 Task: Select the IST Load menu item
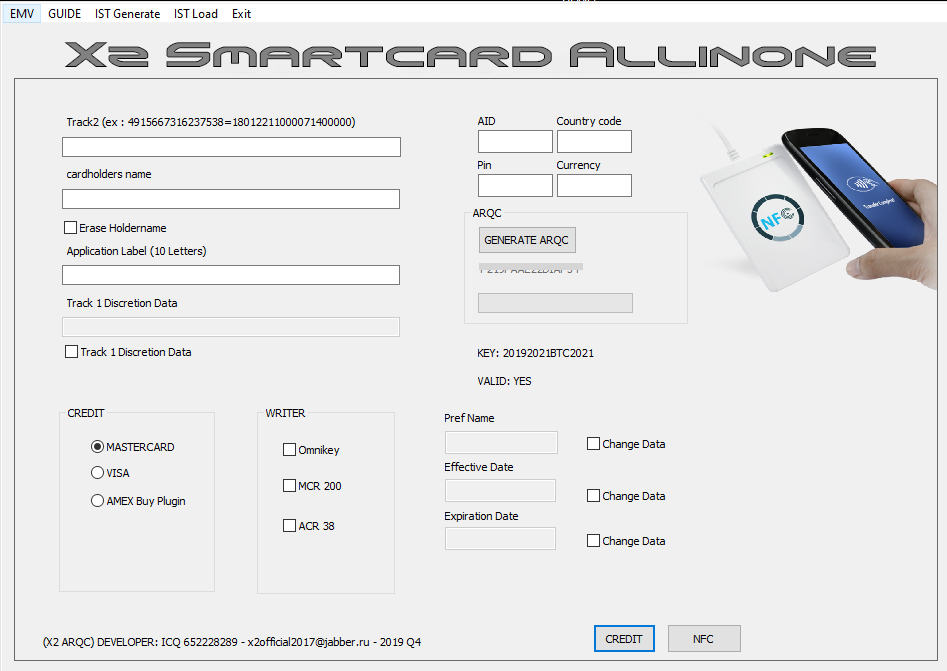click(x=196, y=13)
